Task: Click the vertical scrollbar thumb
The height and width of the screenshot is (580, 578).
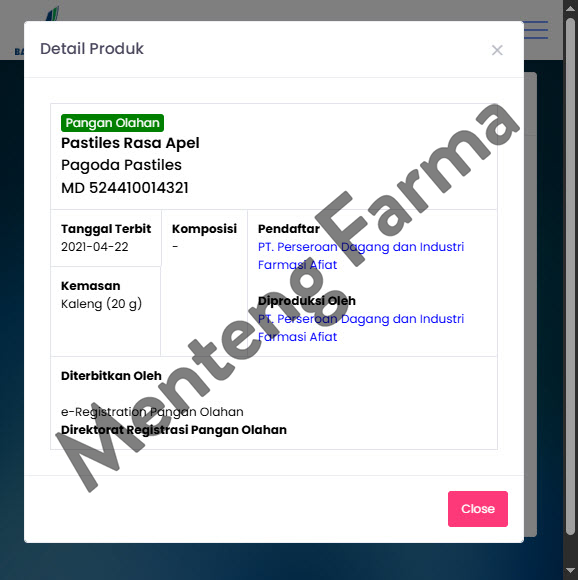Action: pos(570,276)
